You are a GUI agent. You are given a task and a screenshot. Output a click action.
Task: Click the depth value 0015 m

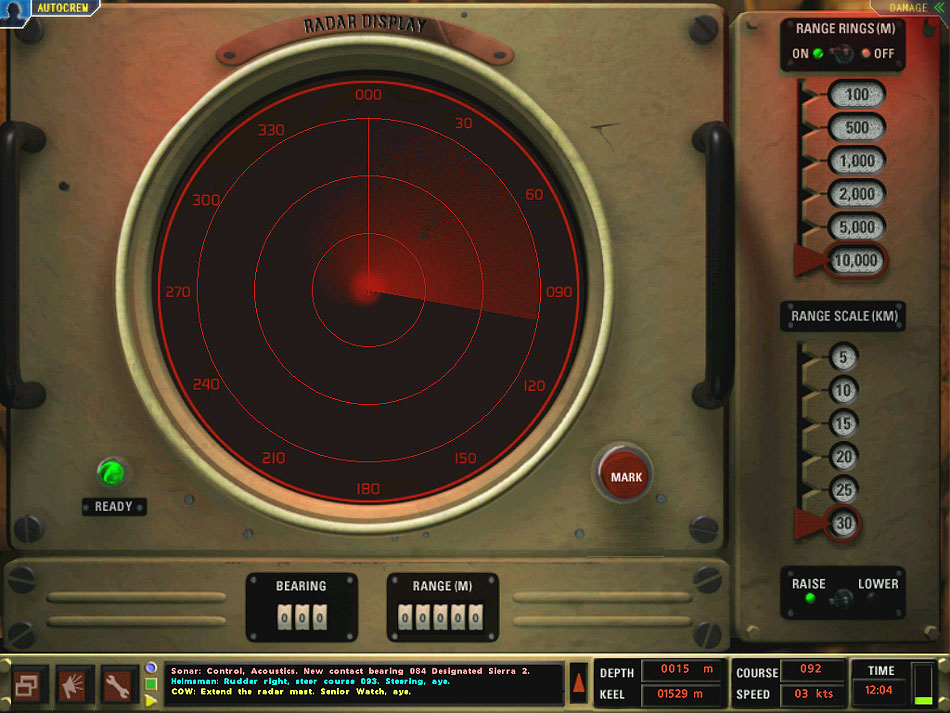[685, 669]
